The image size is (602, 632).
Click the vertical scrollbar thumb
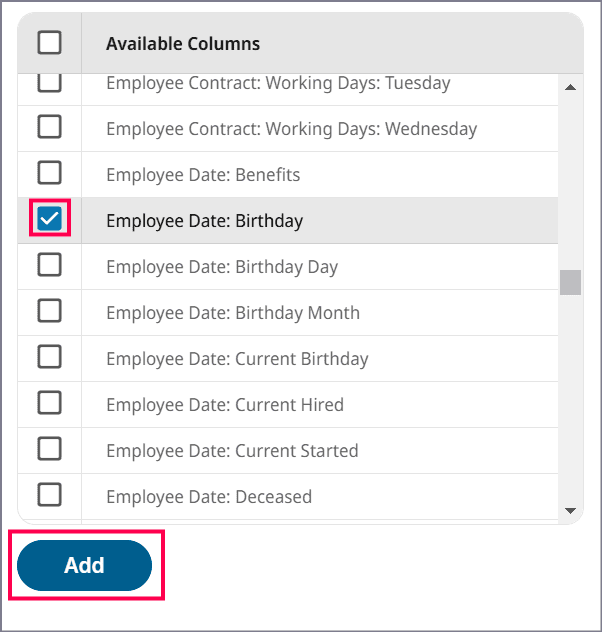pos(570,282)
